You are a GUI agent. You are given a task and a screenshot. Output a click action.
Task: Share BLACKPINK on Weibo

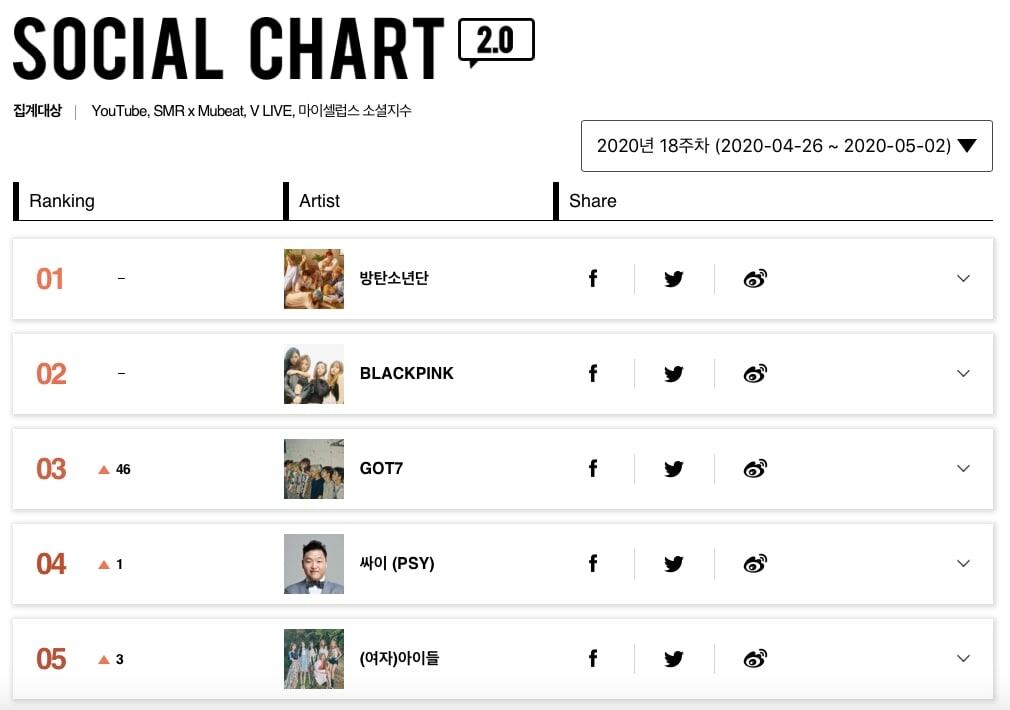pos(755,374)
